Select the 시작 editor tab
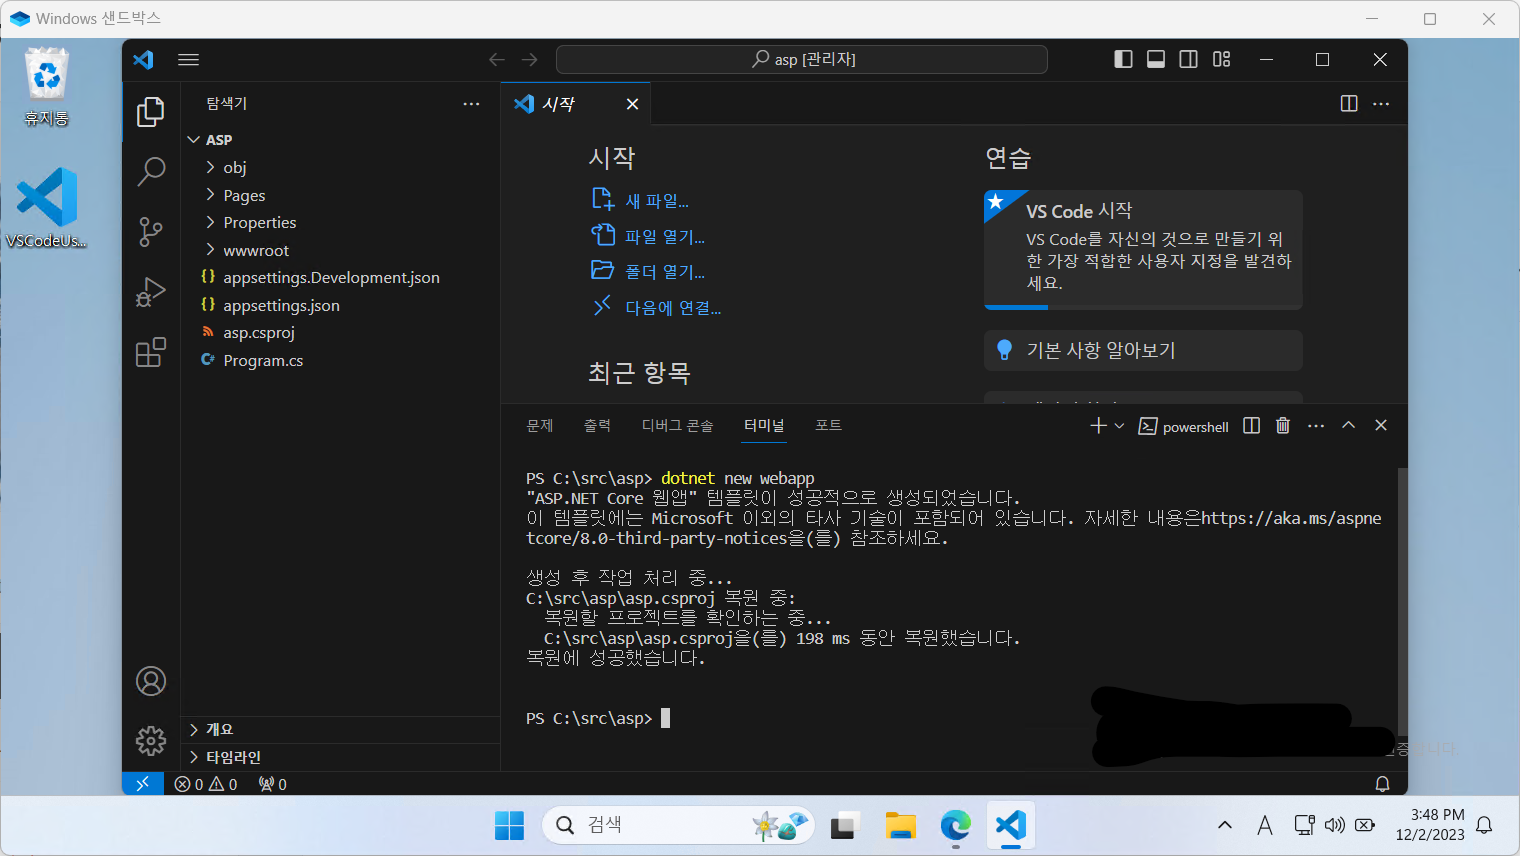Image resolution: width=1520 pixels, height=856 pixels. pos(576,104)
